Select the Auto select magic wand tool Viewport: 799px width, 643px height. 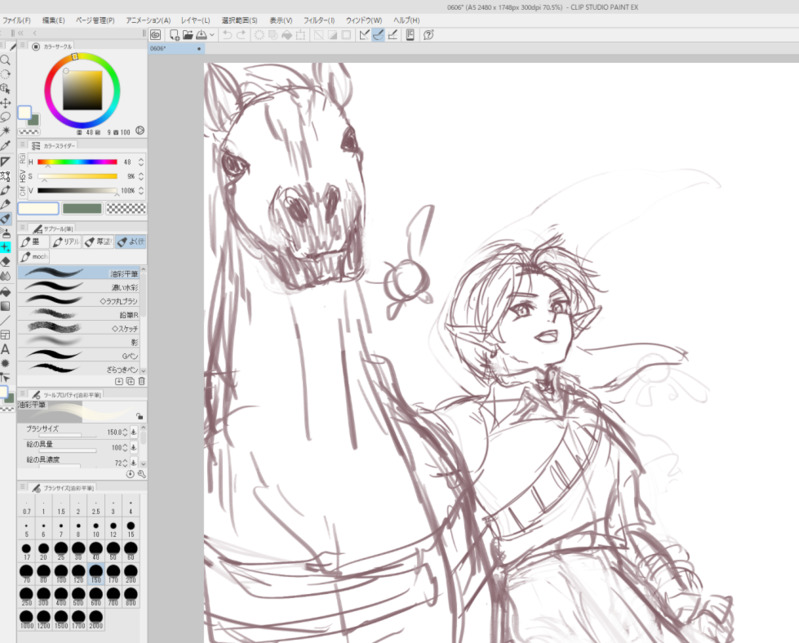coord(5,131)
